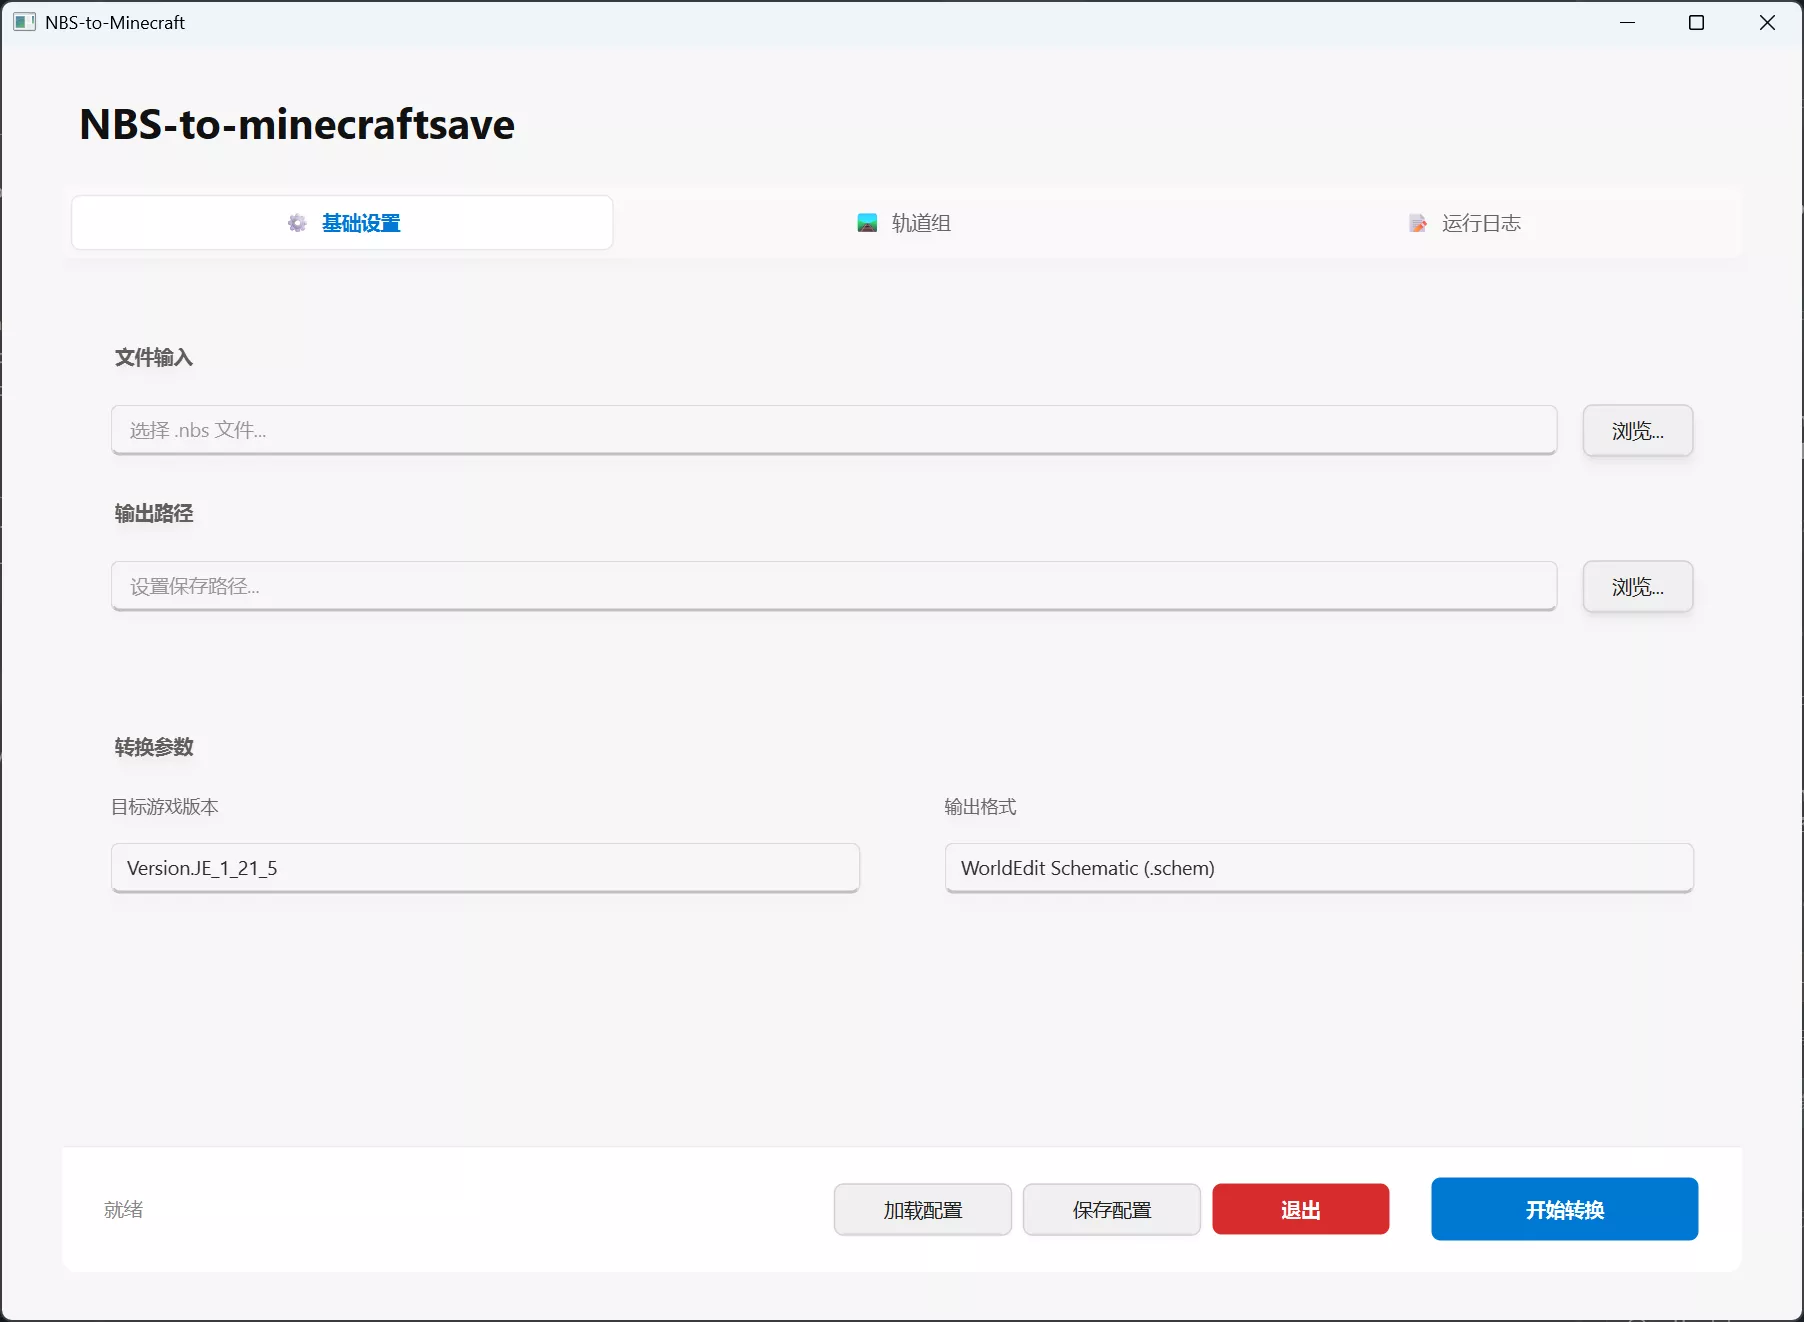Maximize the NBS-to-Minecraft window
This screenshot has height=1322, width=1804.
1696,22
